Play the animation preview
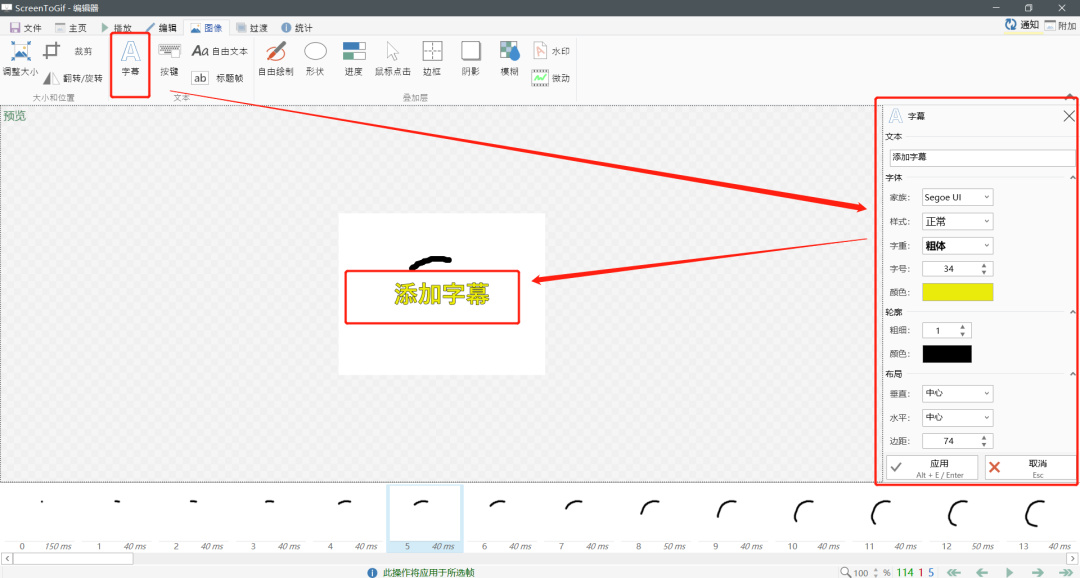The image size is (1080, 578). click(1009, 572)
